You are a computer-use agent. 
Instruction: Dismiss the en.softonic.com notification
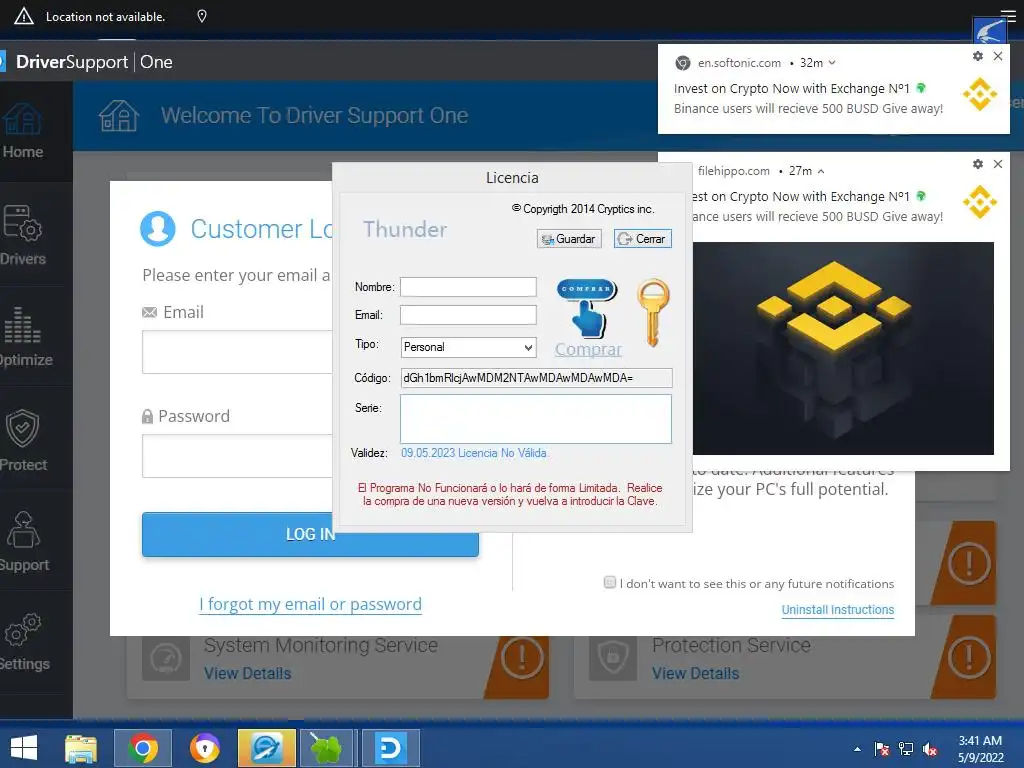point(998,56)
